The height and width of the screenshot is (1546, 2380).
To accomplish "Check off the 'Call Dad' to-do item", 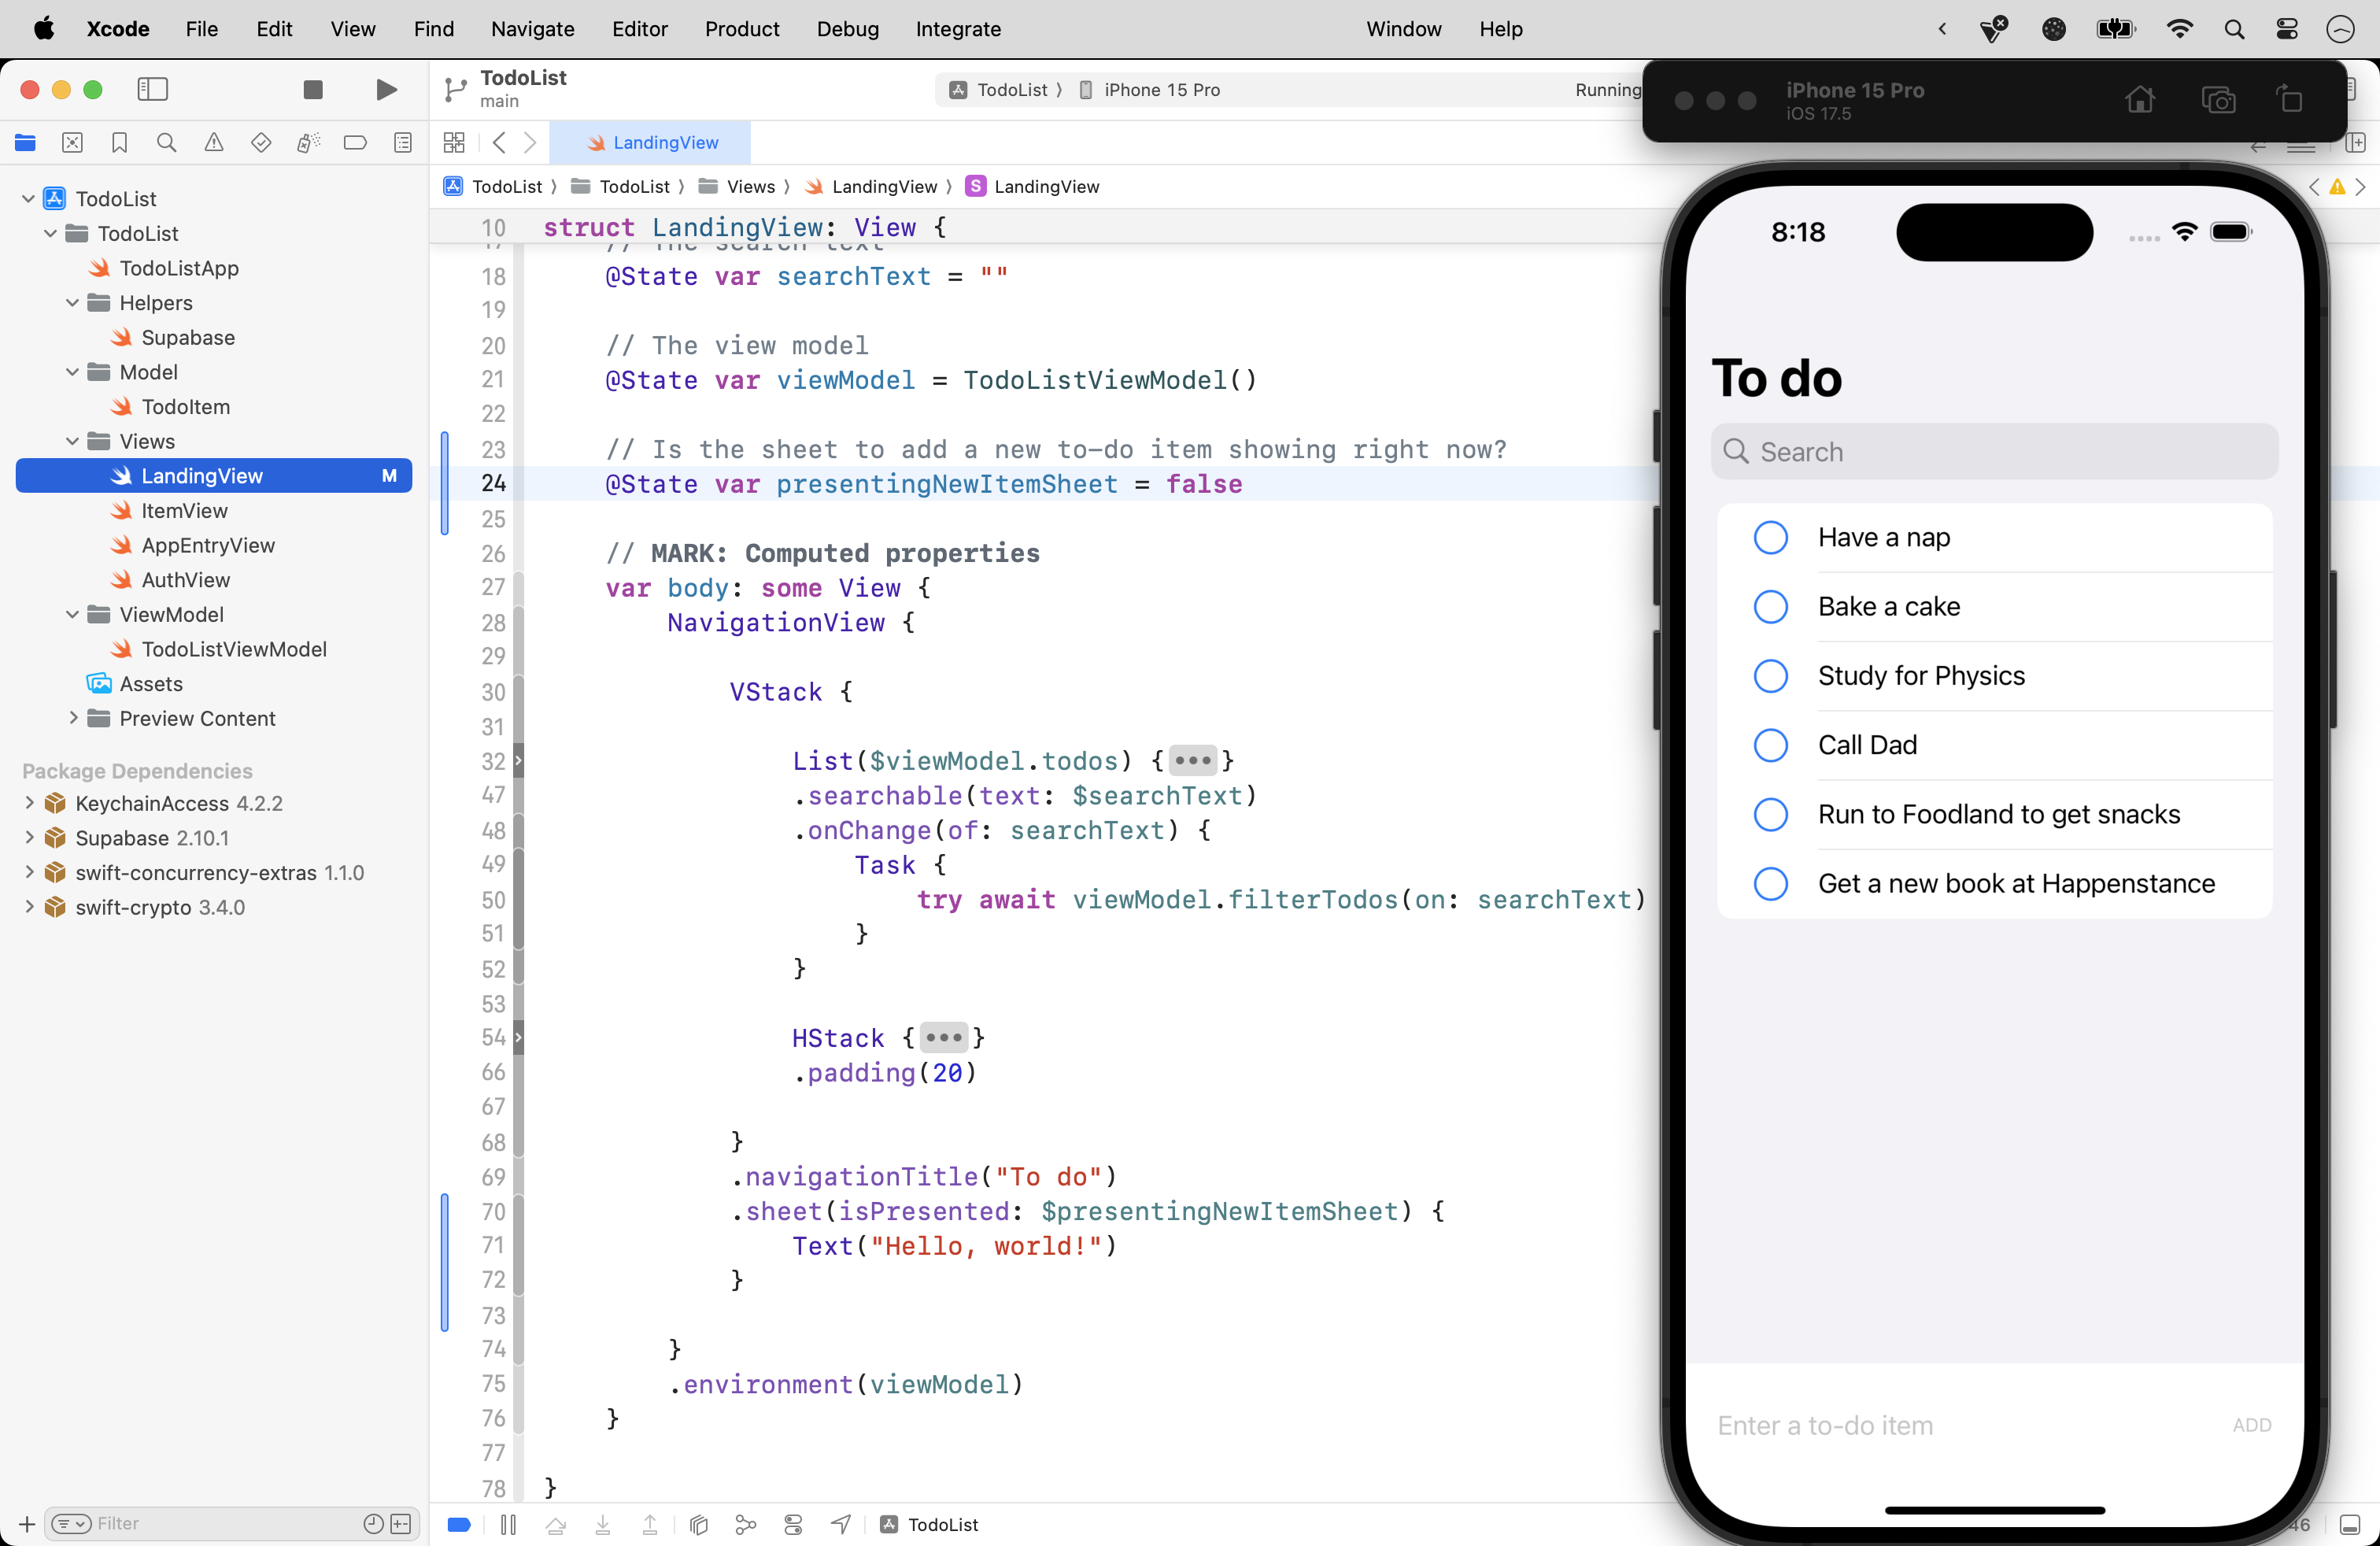I will pos(1769,745).
